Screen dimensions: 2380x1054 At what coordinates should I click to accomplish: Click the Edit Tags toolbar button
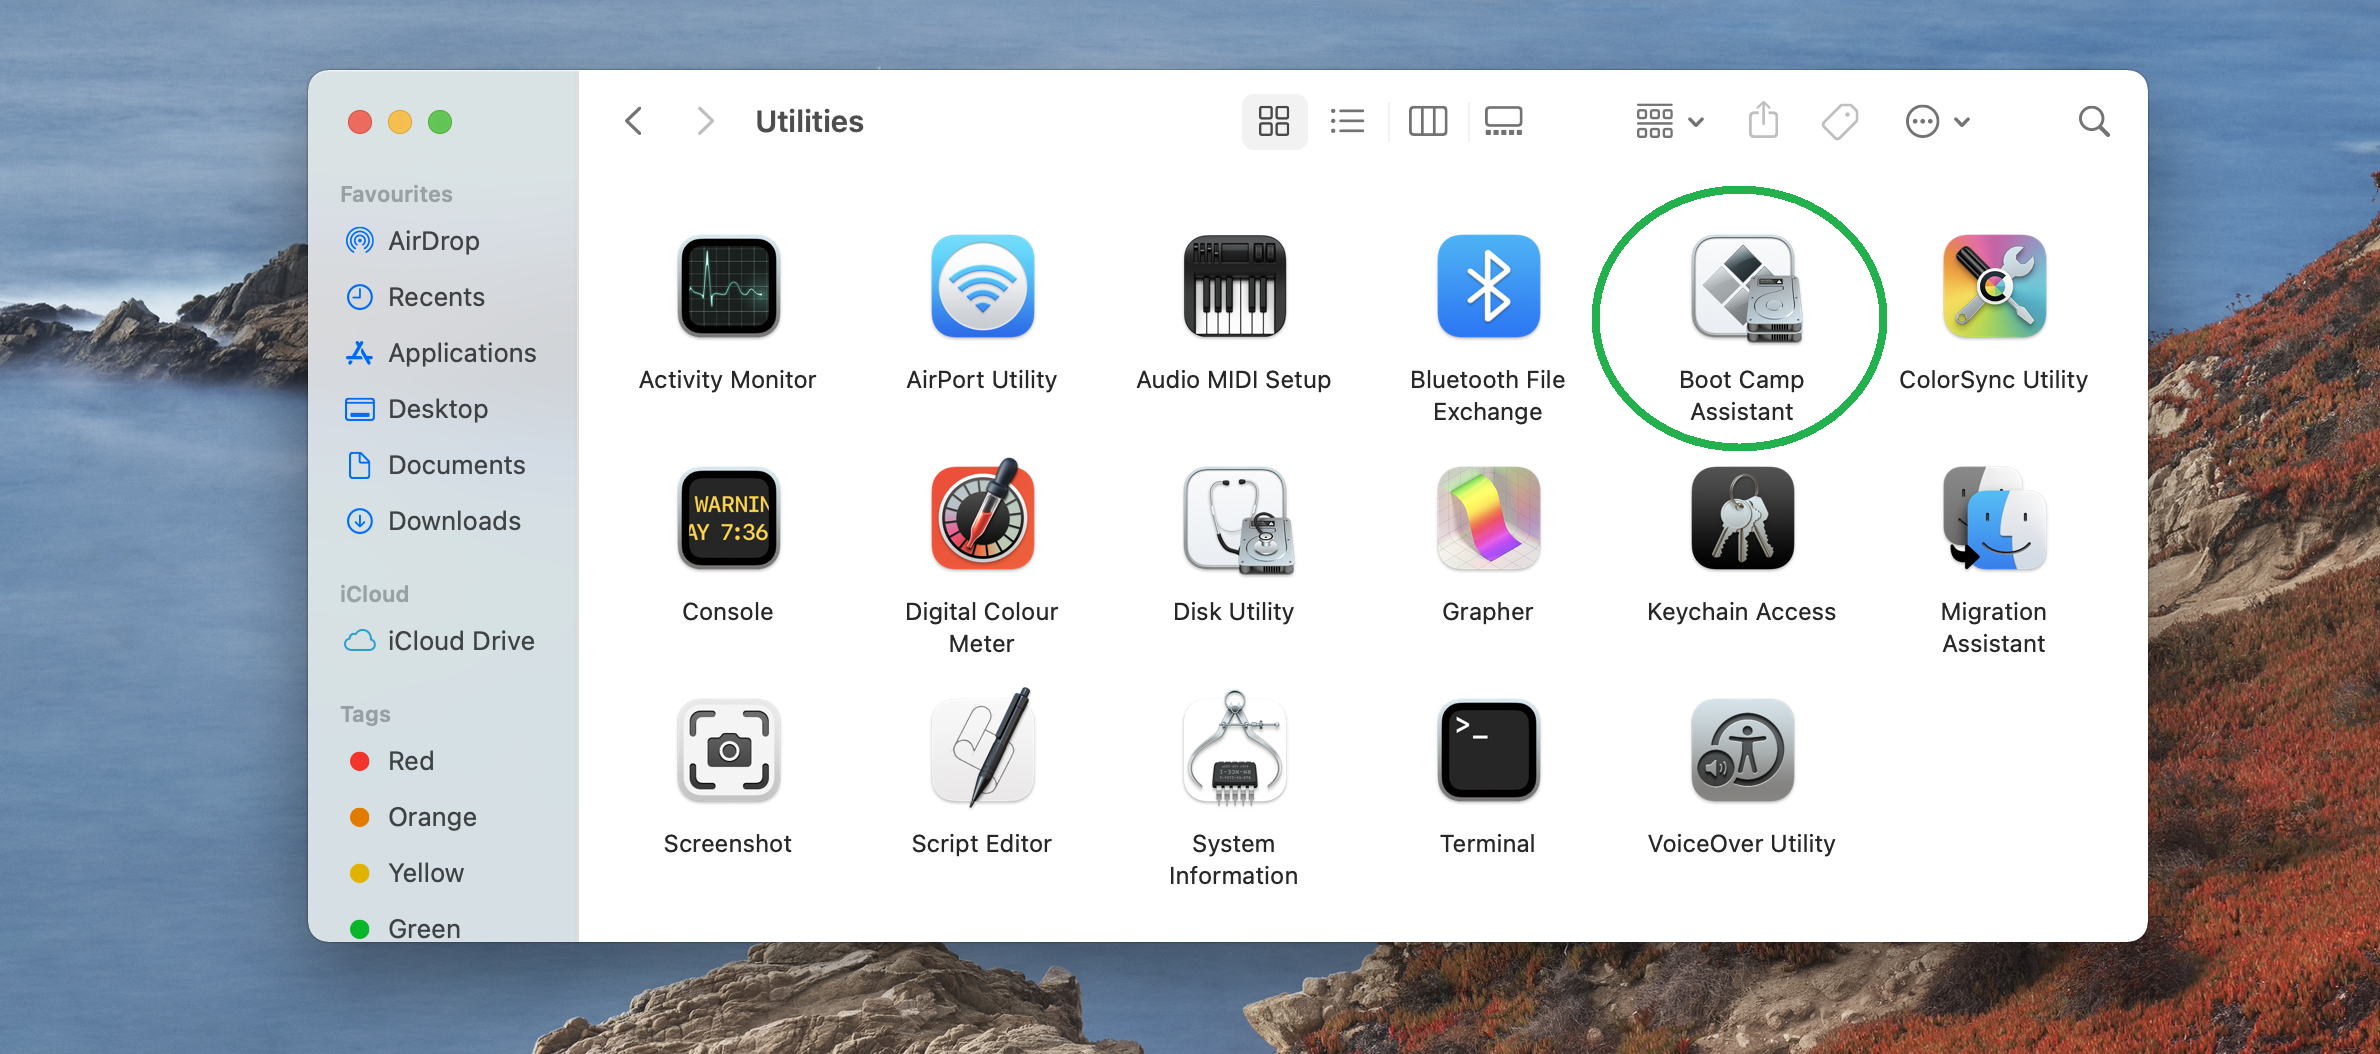1839,122
